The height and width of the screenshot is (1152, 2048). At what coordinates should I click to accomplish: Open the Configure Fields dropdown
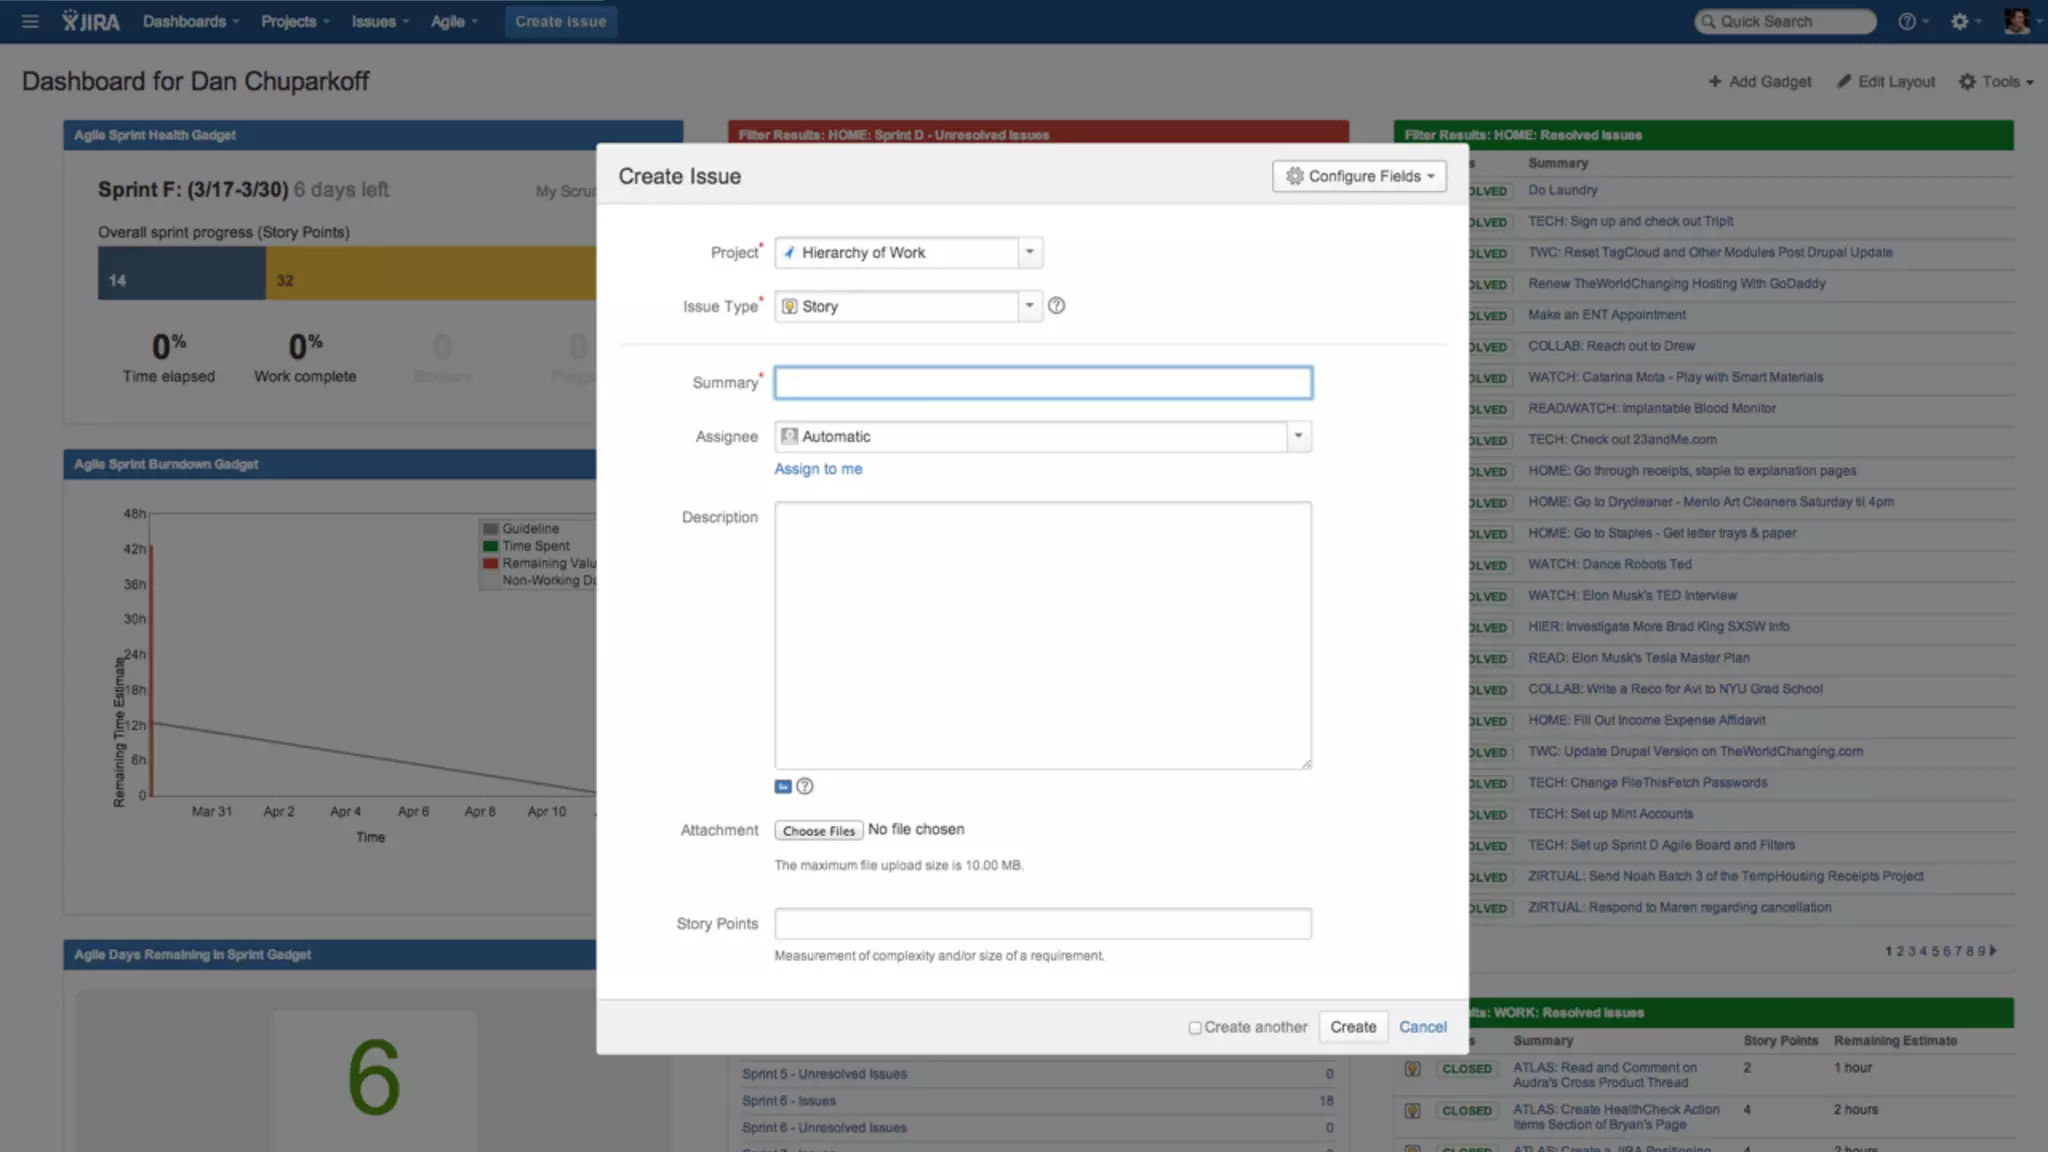1359,176
